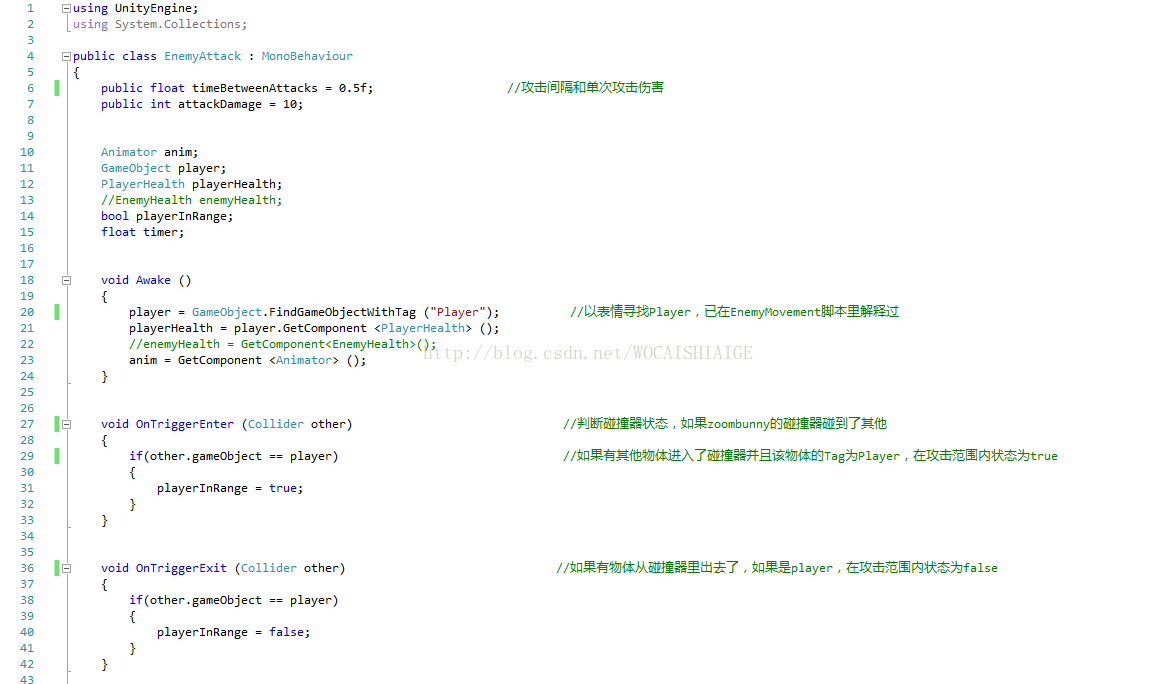Click the comment on line 36 ending with 'false'
The image size is (1156, 684).
(x=777, y=568)
